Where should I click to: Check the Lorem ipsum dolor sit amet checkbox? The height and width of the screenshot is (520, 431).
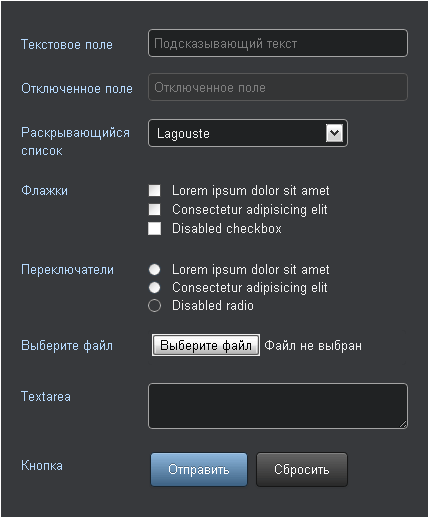(x=154, y=191)
